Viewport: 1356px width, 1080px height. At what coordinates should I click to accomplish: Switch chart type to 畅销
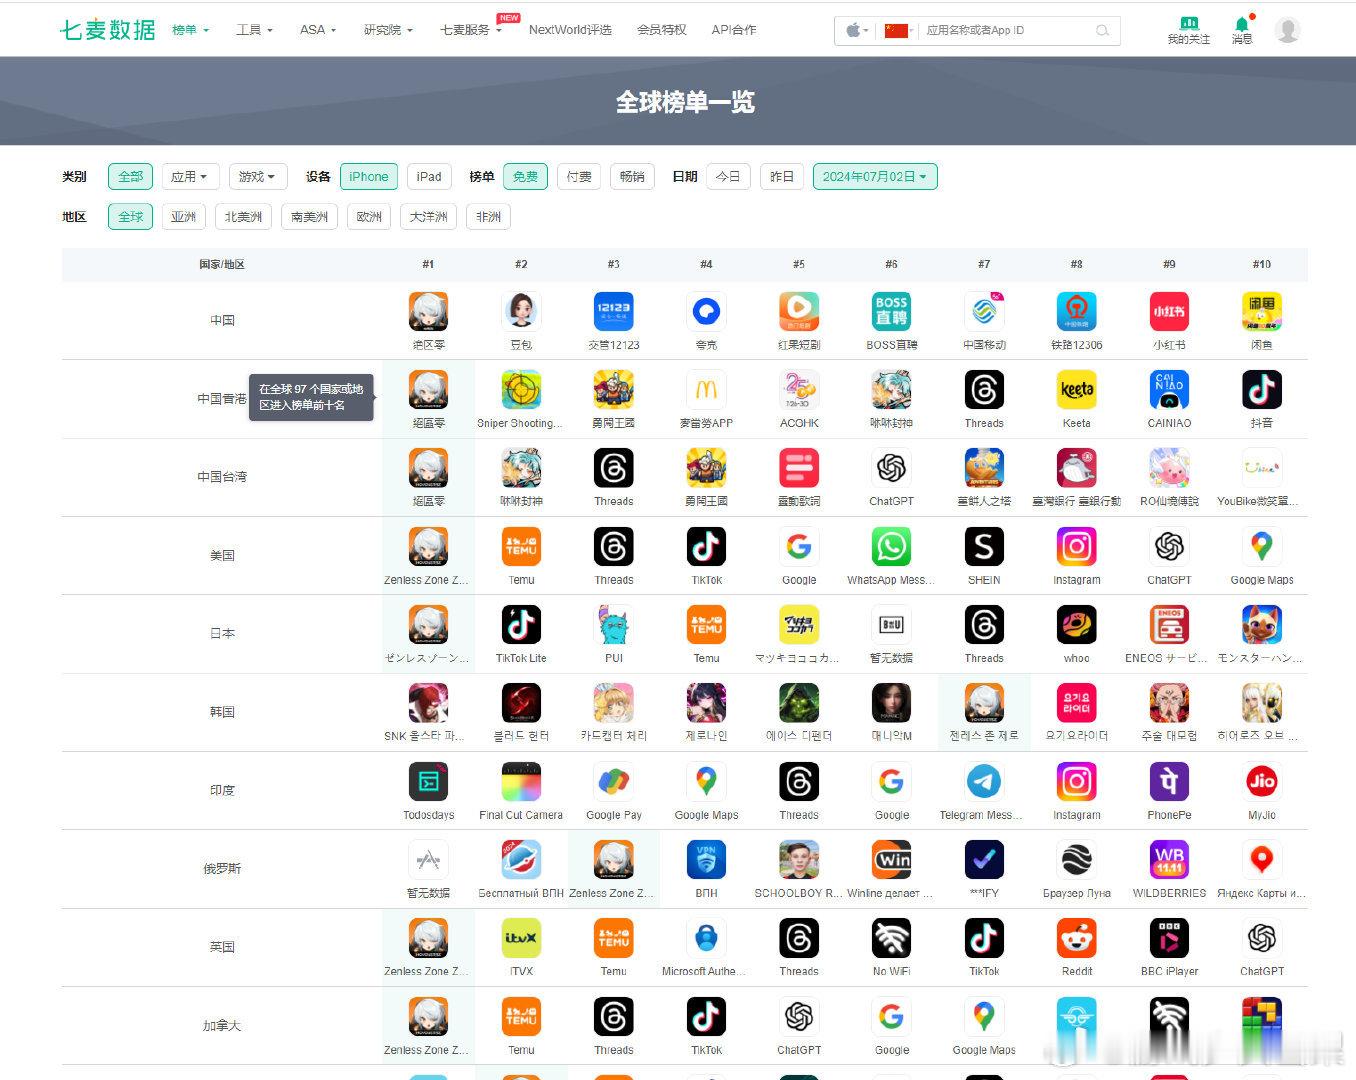point(632,176)
